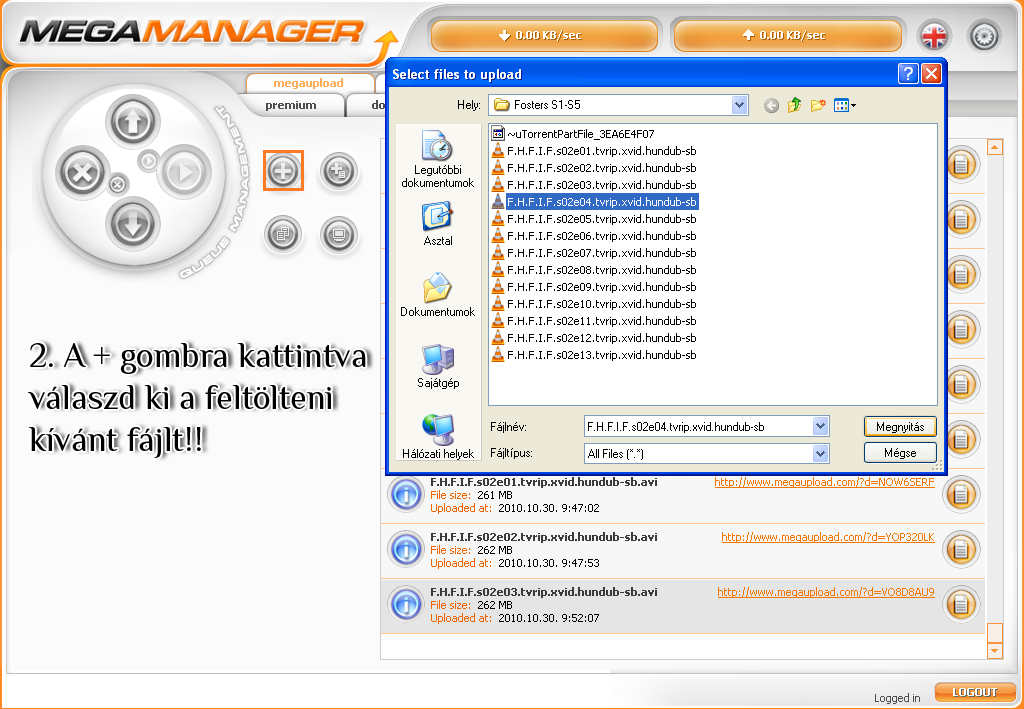Click the dialog's question mark help button
Viewport: 1024px width, 709px height.
point(908,74)
